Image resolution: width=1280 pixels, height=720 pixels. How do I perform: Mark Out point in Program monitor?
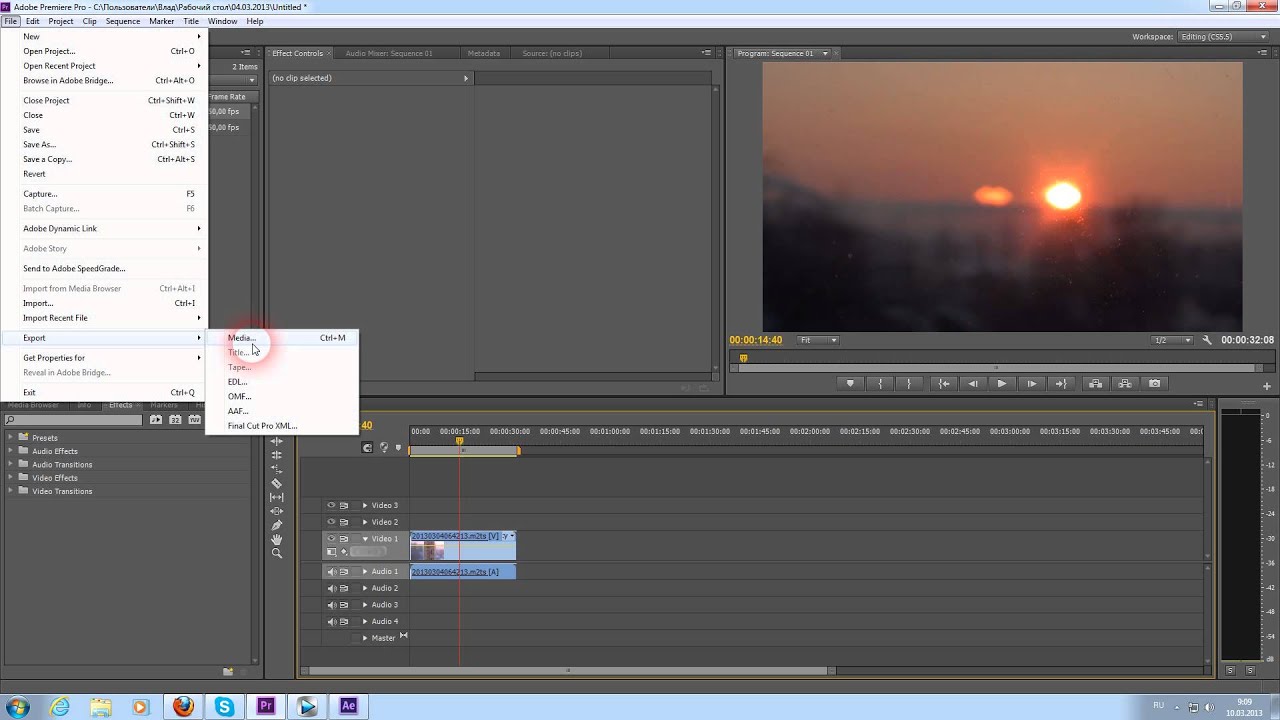pyautogui.click(x=909, y=383)
